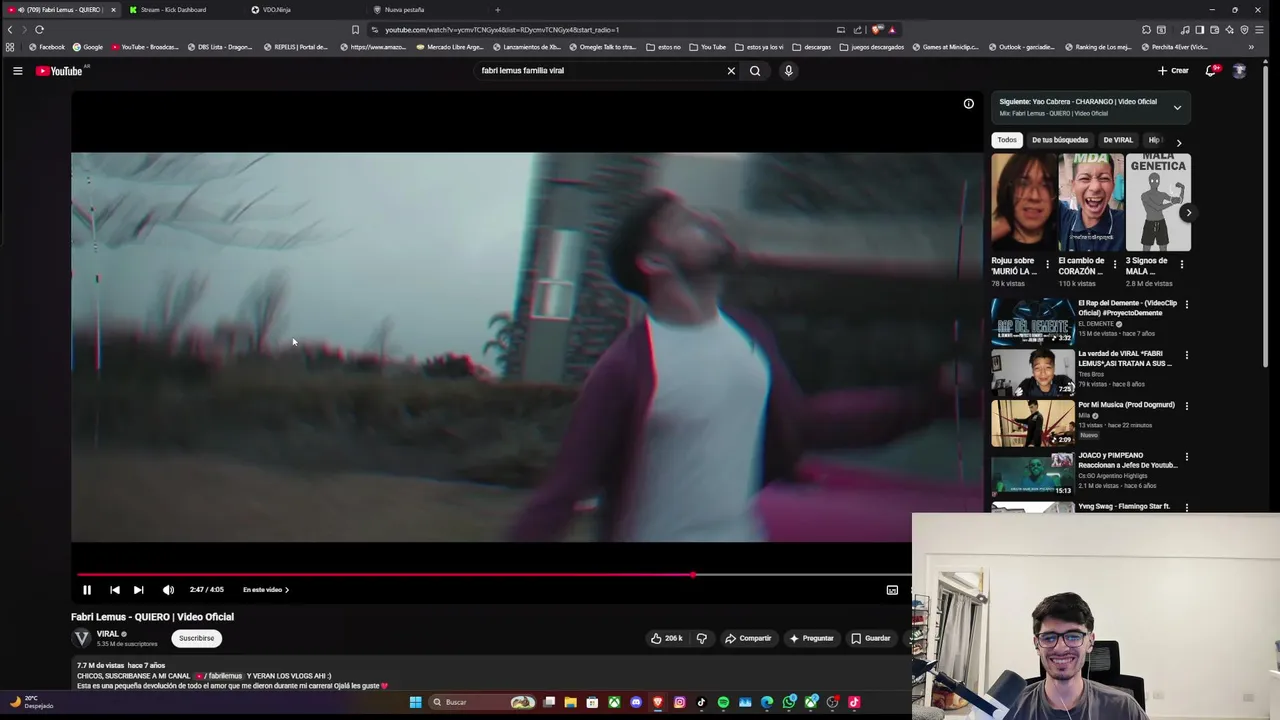This screenshot has width=1280, height=720.
Task: Open options for 'Por Mi Musica' video
Action: click(1187, 406)
